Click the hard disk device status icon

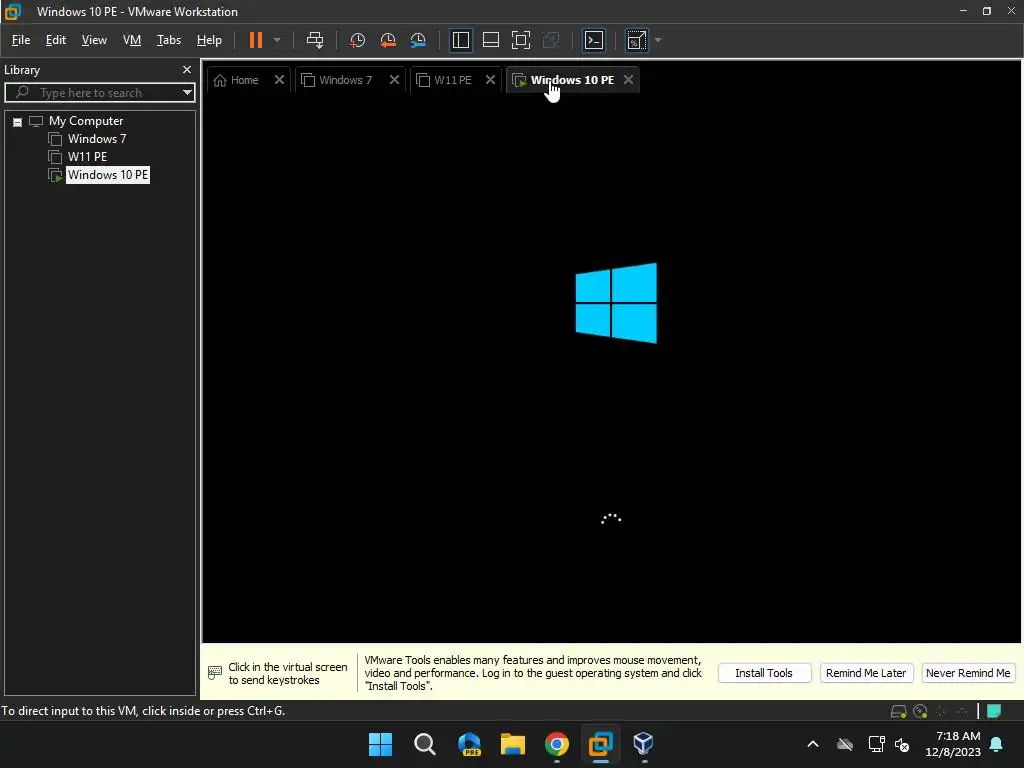(x=899, y=711)
